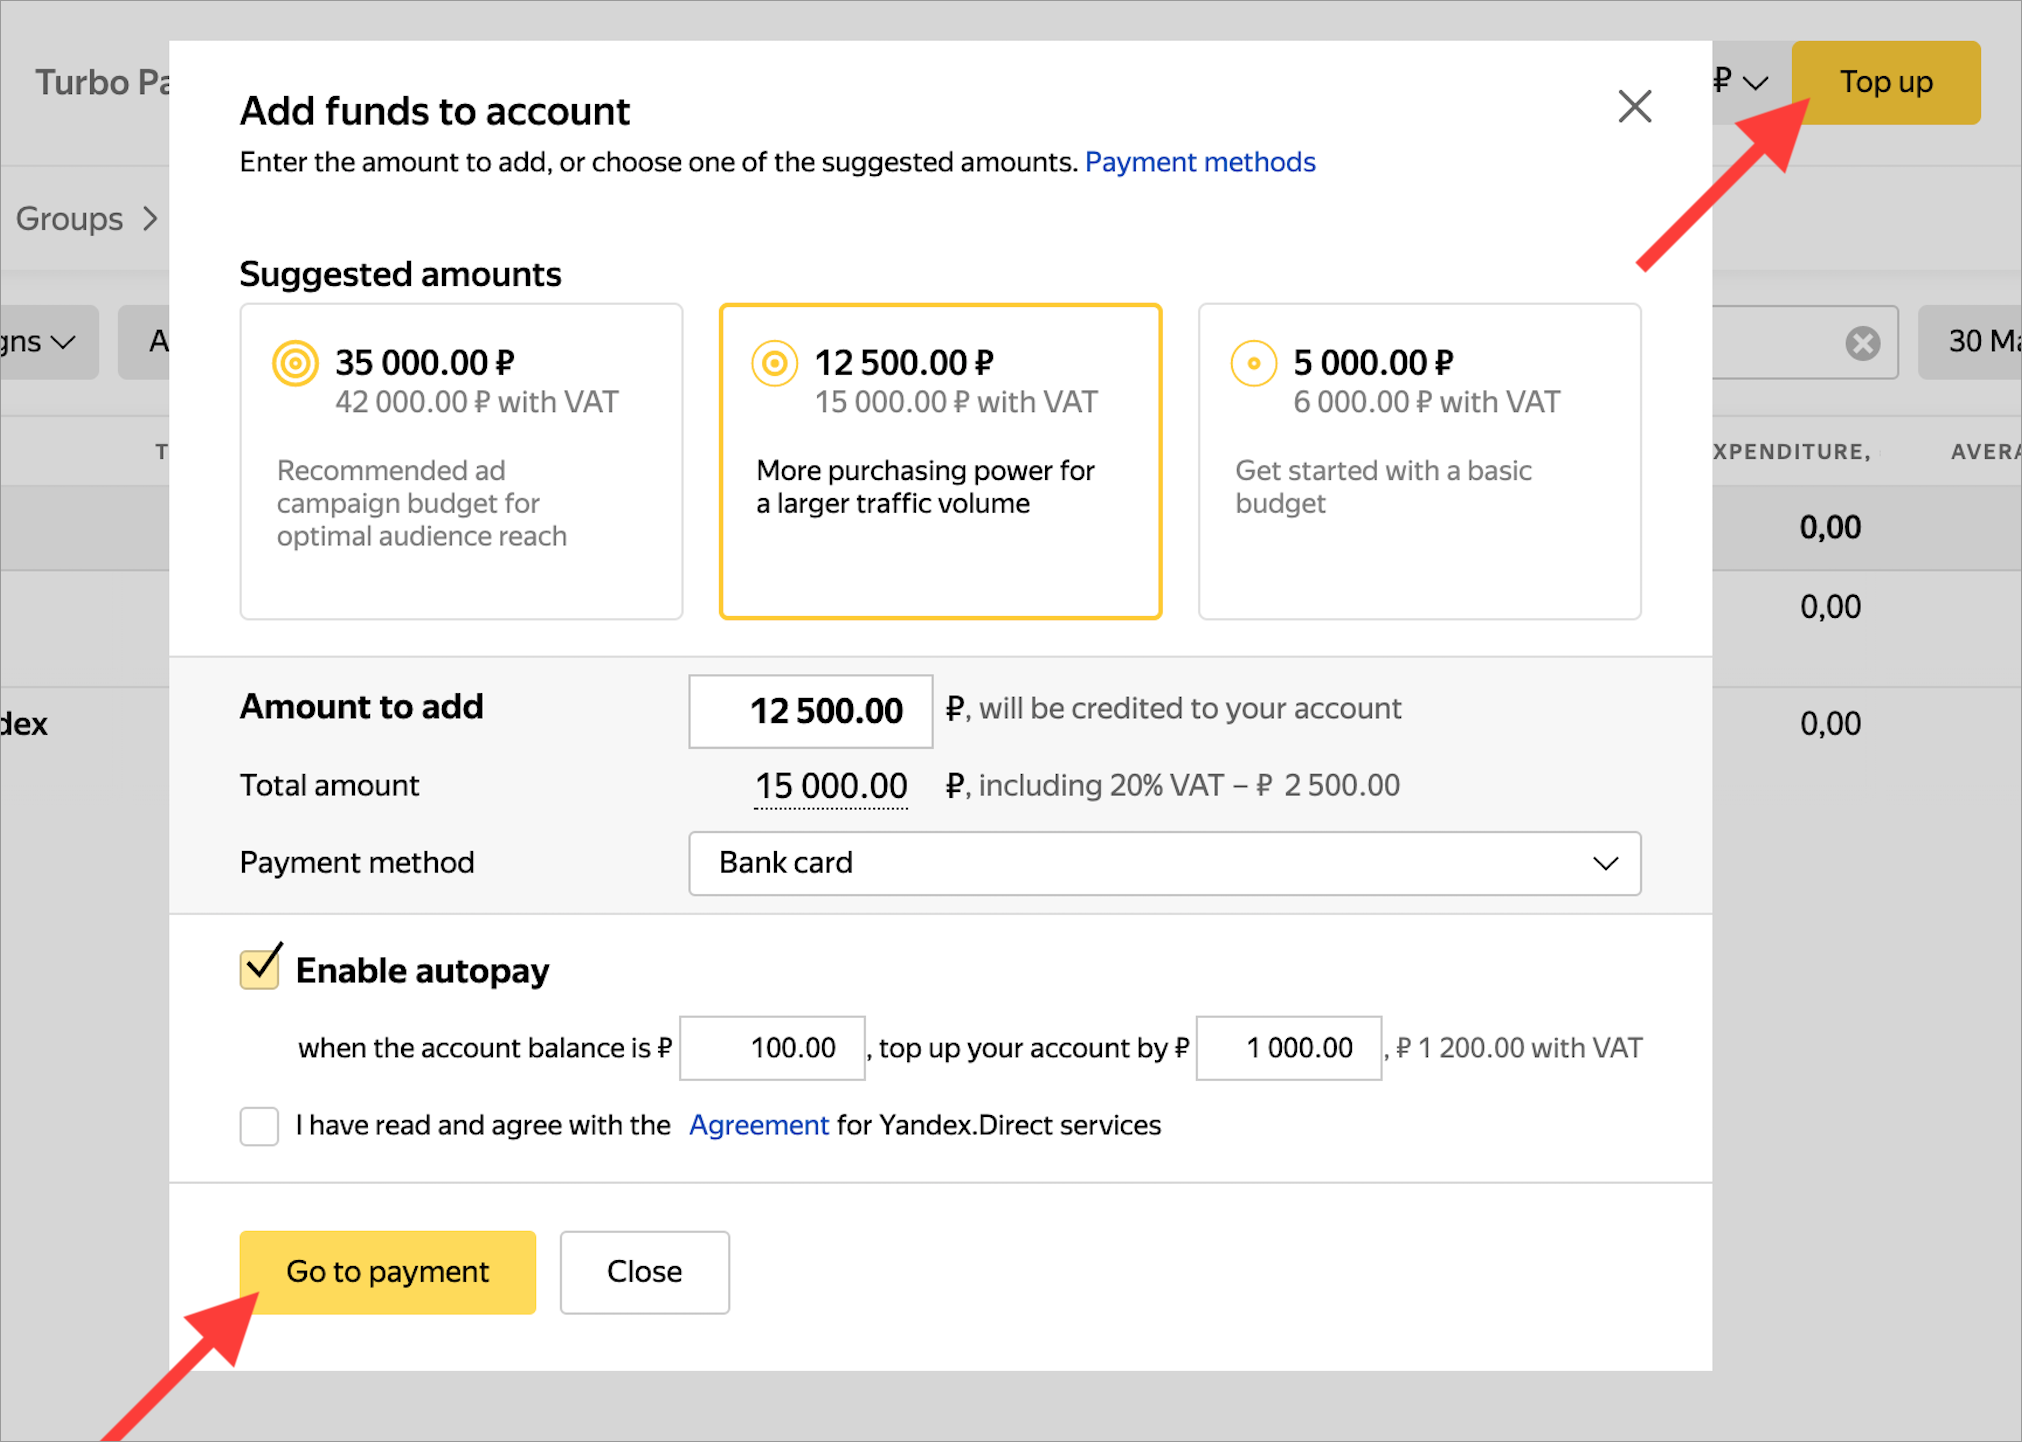Expand the Groups breadcrumb chevron
Image resolution: width=2022 pixels, height=1442 pixels.
[150, 218]
